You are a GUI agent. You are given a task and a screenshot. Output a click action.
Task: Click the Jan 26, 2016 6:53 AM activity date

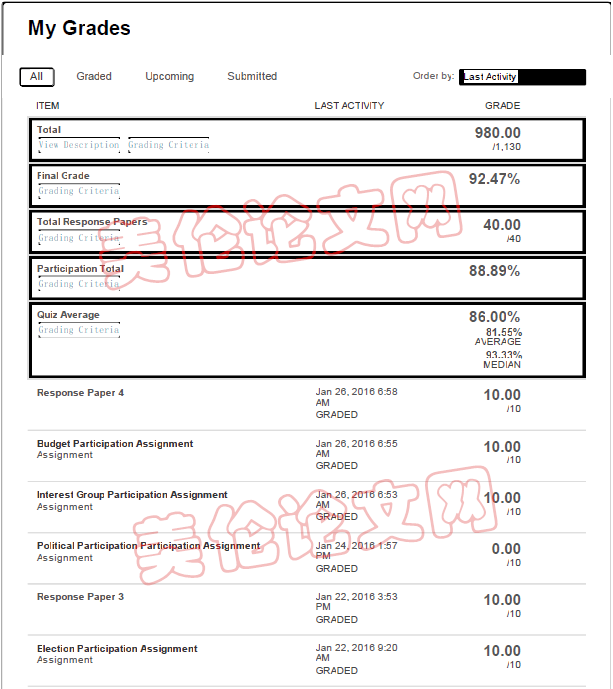(x=356, y=500)
